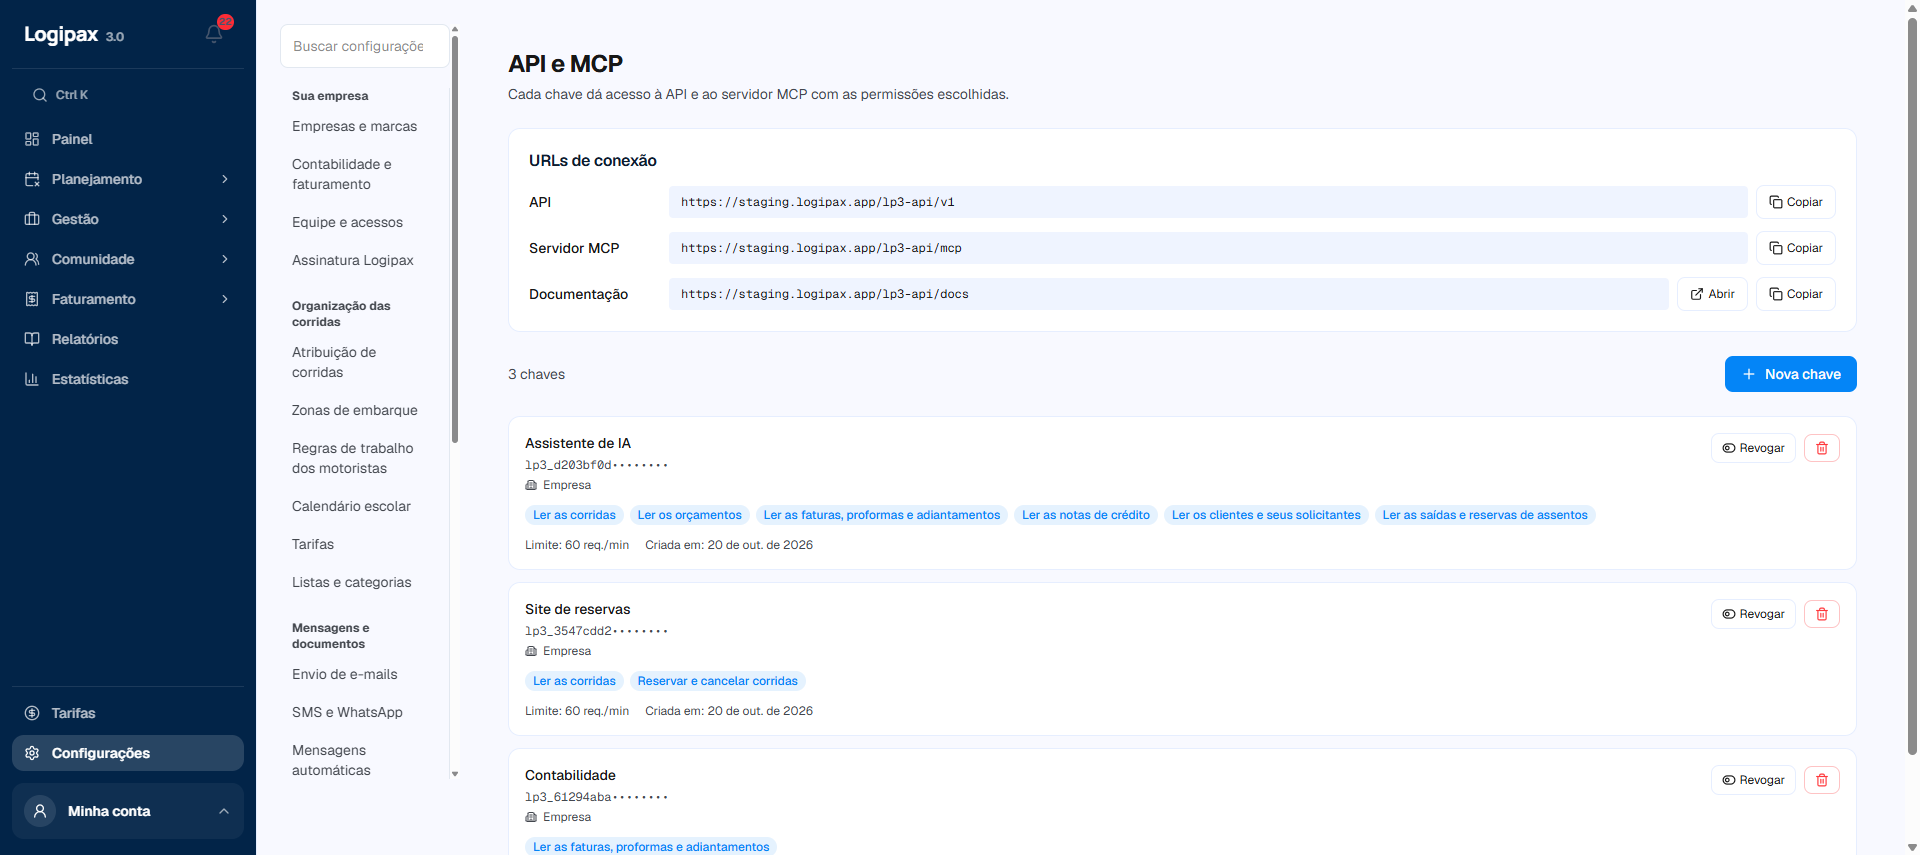The width and height of the screenshot is (1920, 855).
Task: Click the Configurações gear icon
Action: click(x=32, y=753)
